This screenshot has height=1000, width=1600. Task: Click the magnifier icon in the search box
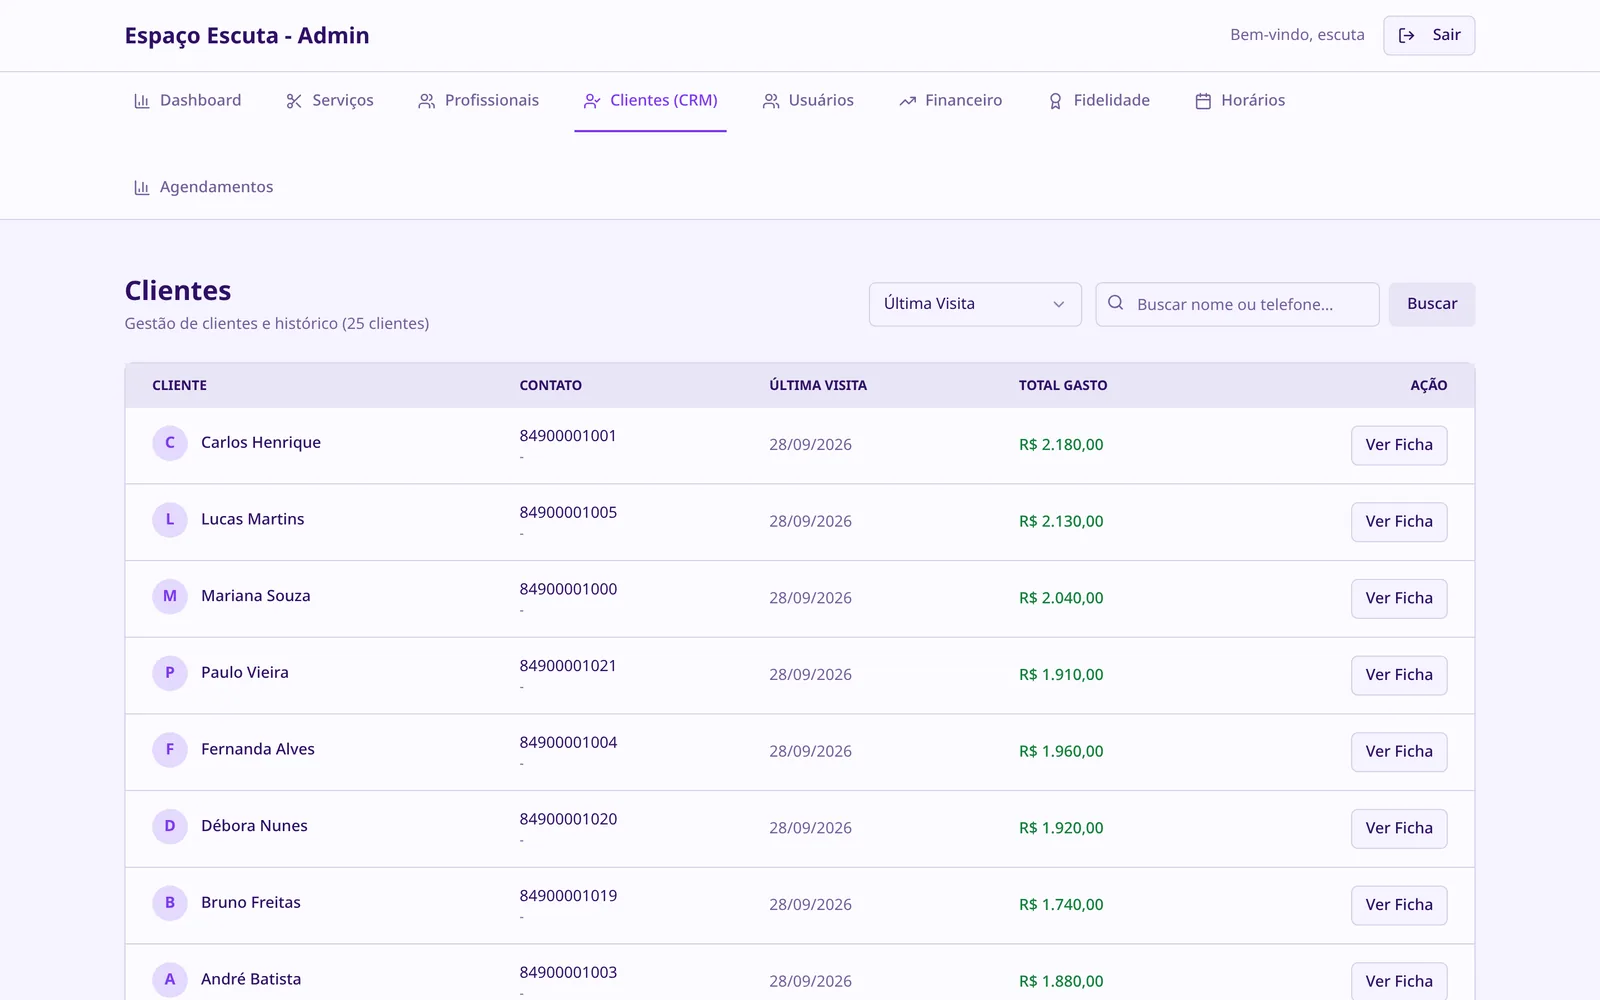point(1116,303)
